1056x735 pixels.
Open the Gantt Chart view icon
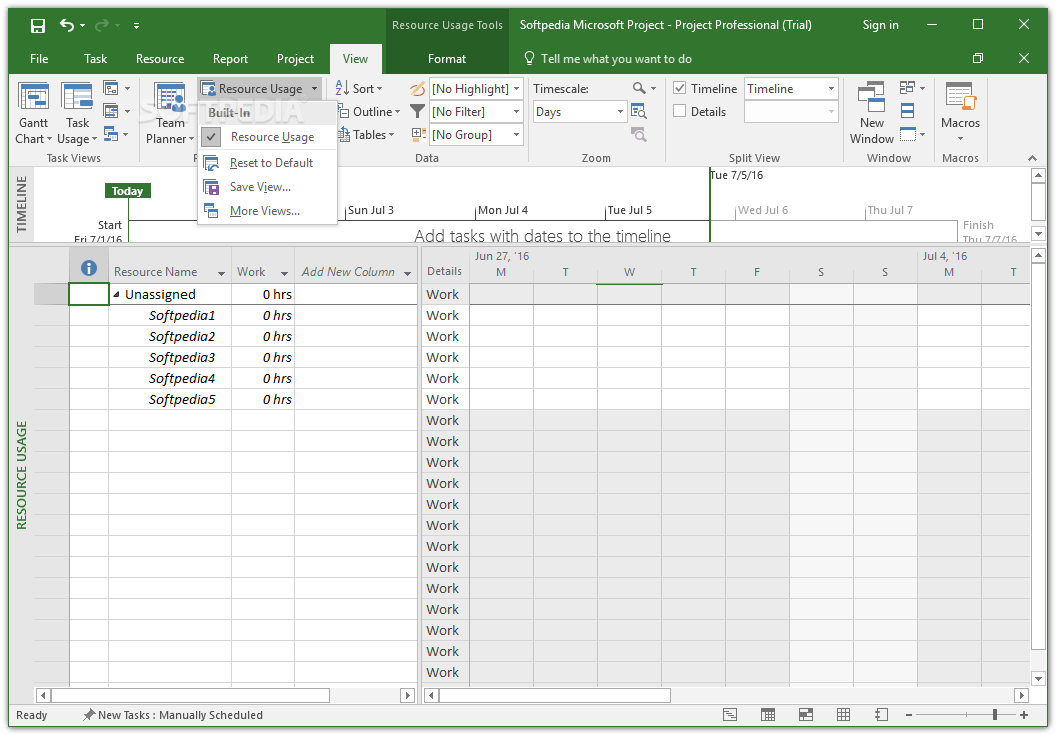click(x=33, y=96)
